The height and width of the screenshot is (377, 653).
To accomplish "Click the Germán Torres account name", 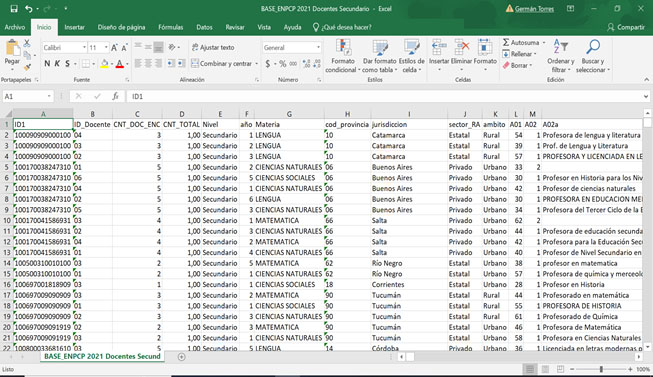I will [x=534, y=9].
